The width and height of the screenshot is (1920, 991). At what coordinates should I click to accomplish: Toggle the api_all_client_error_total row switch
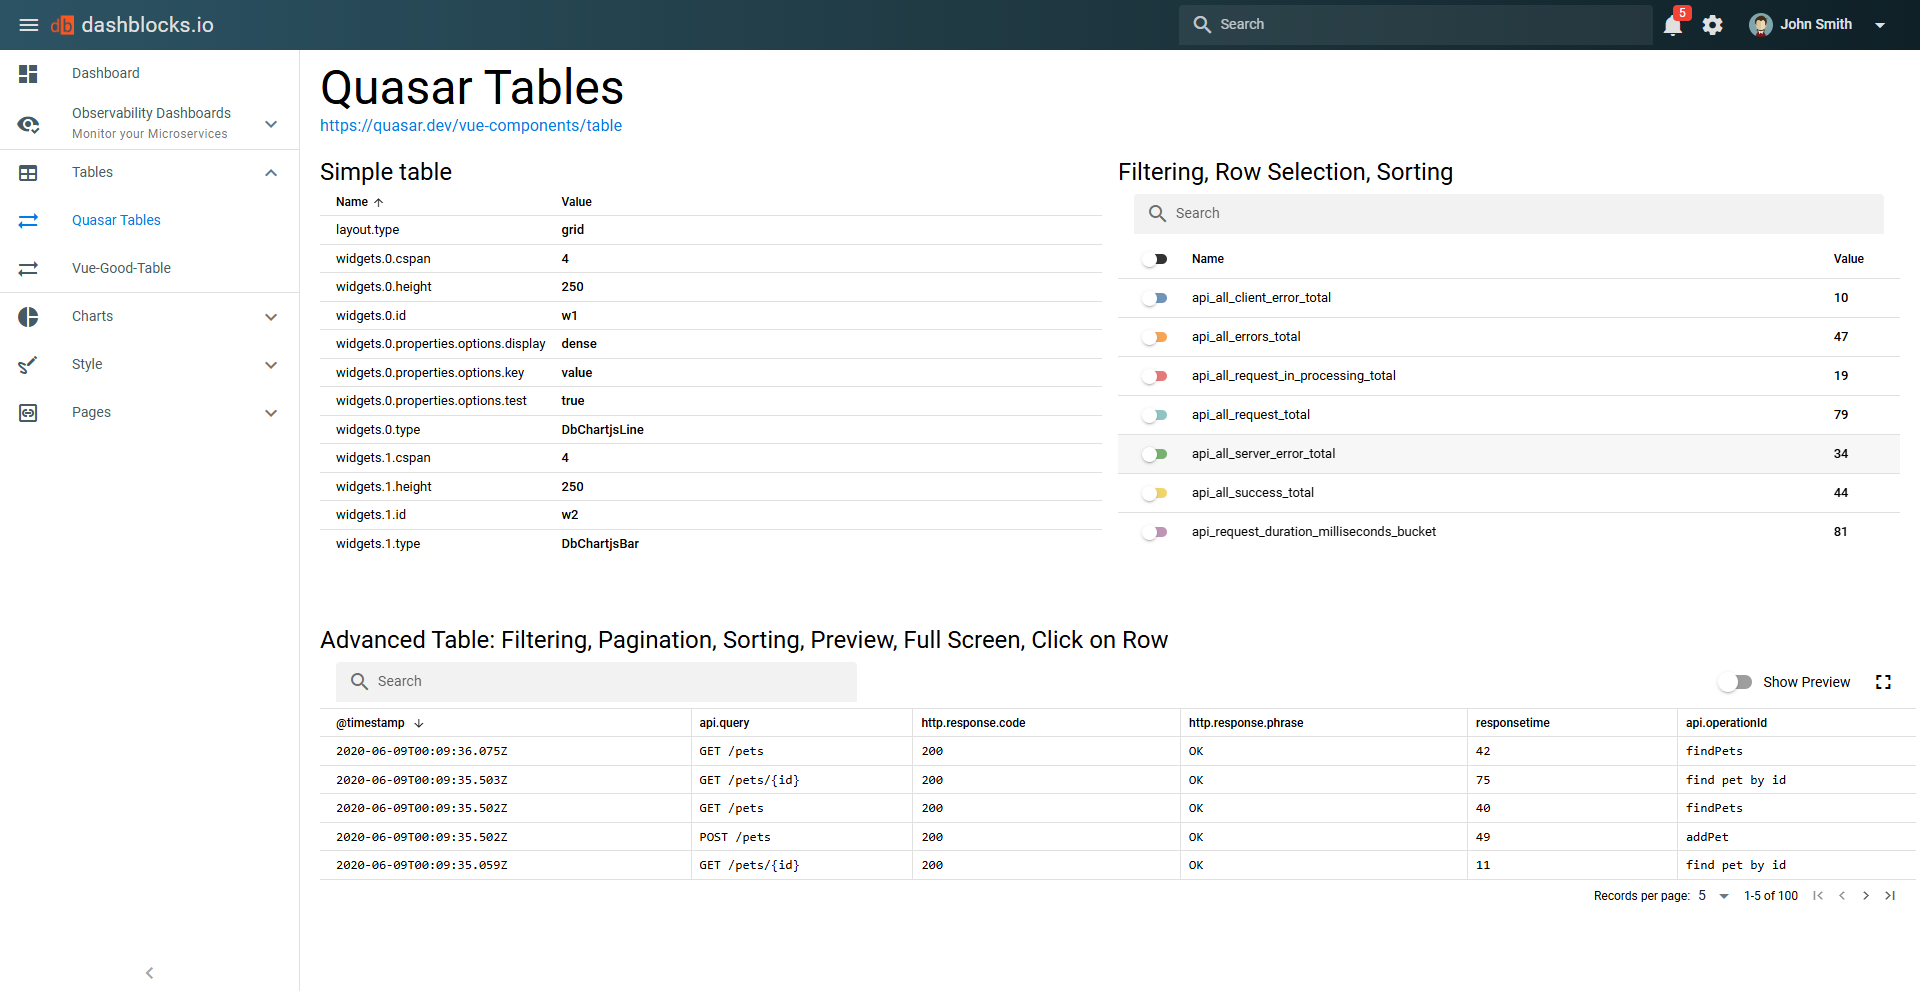(1155, 298)
